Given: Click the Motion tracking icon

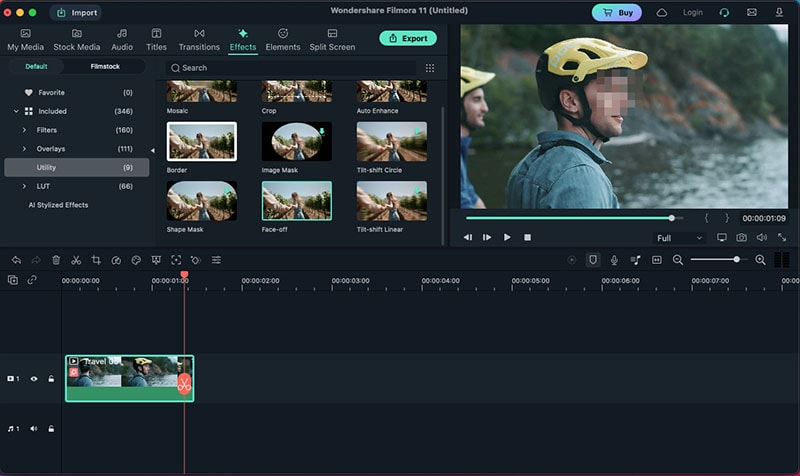Looking at the screenshot, I should tap(176, 260).
